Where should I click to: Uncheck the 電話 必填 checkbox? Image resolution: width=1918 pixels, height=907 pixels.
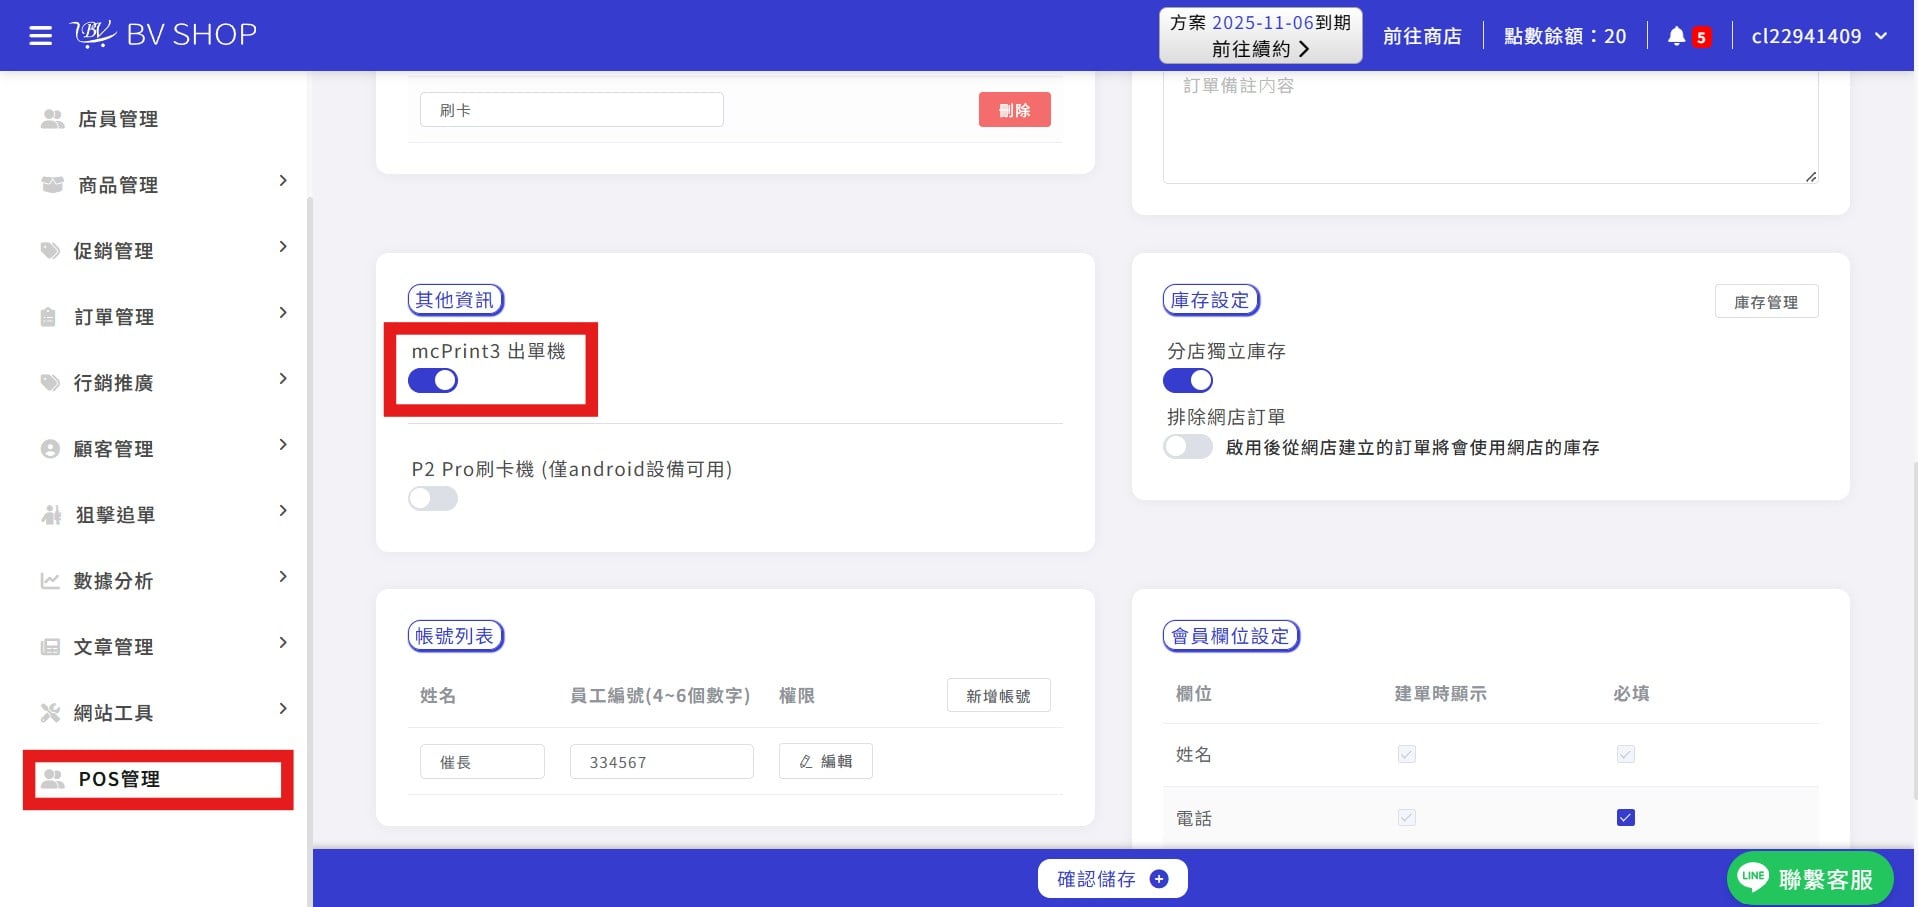1626,818
